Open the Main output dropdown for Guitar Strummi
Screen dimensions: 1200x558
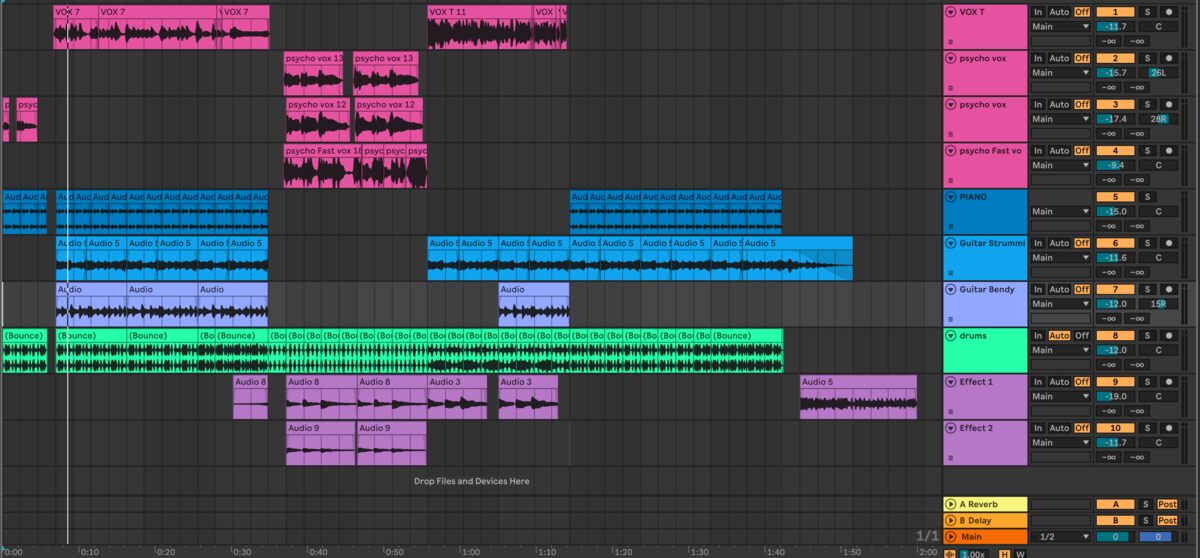pos(1060,258)
